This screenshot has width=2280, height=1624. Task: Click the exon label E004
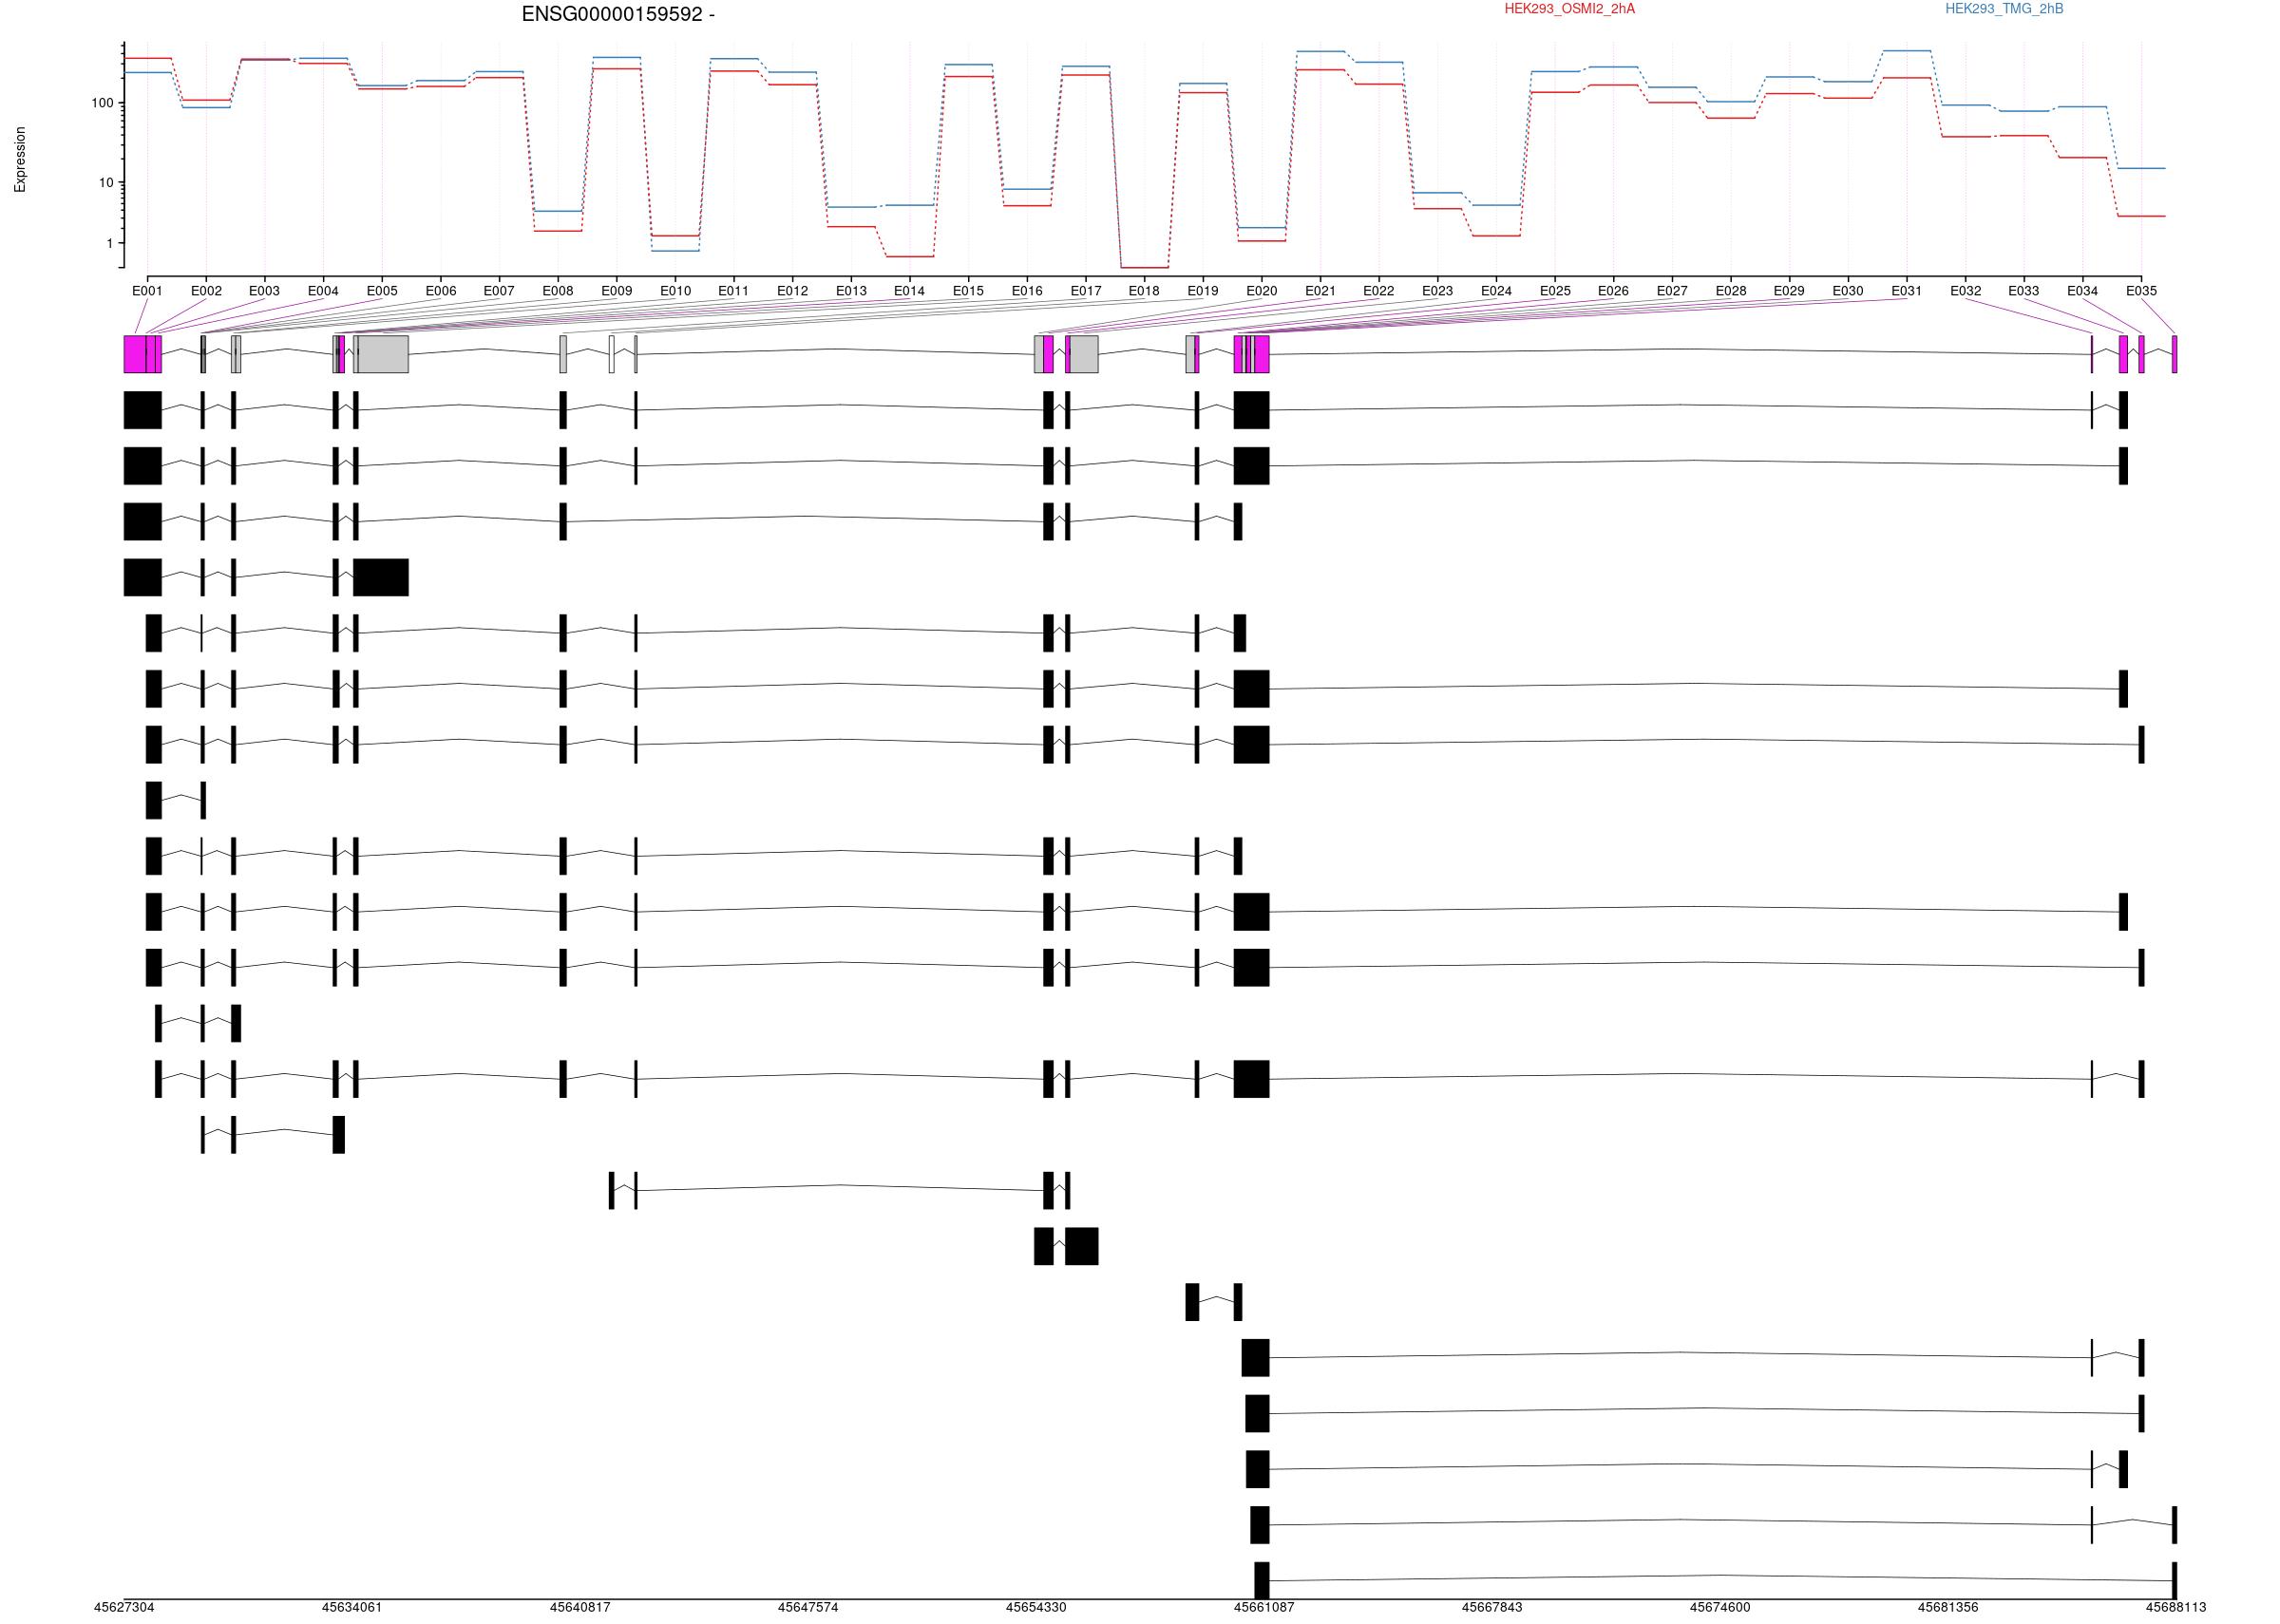click(323, 291)
